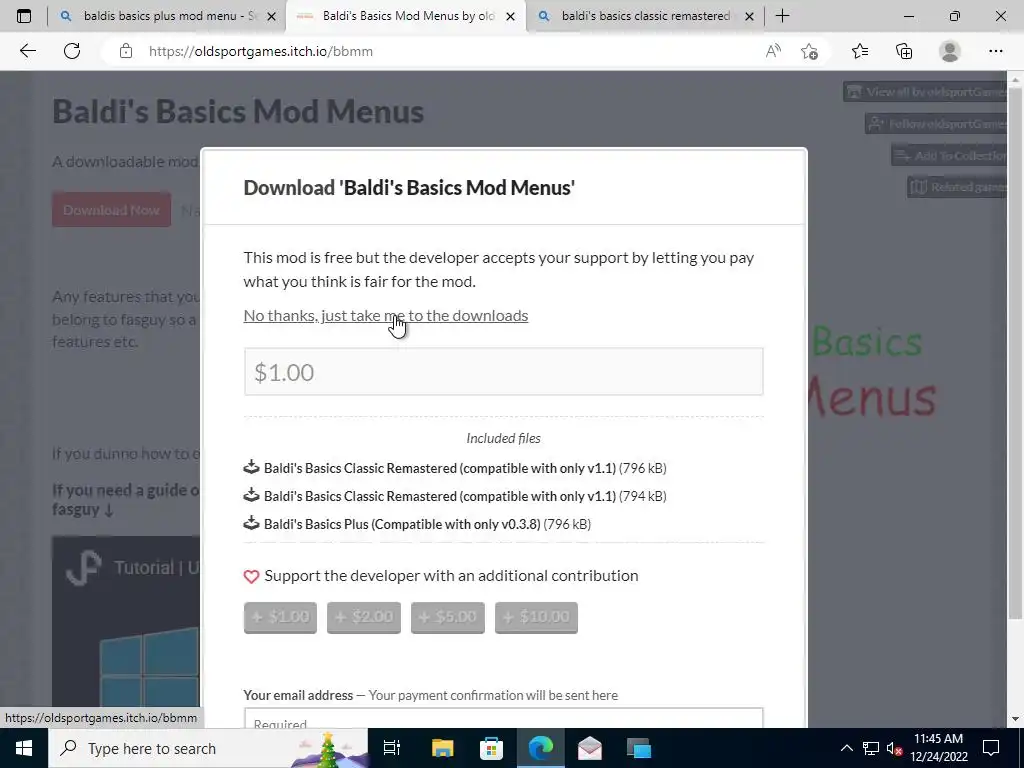Screen dimensions: 1024x768
Task: Open the Favorites list icon
Action: [x=859, y=51]
